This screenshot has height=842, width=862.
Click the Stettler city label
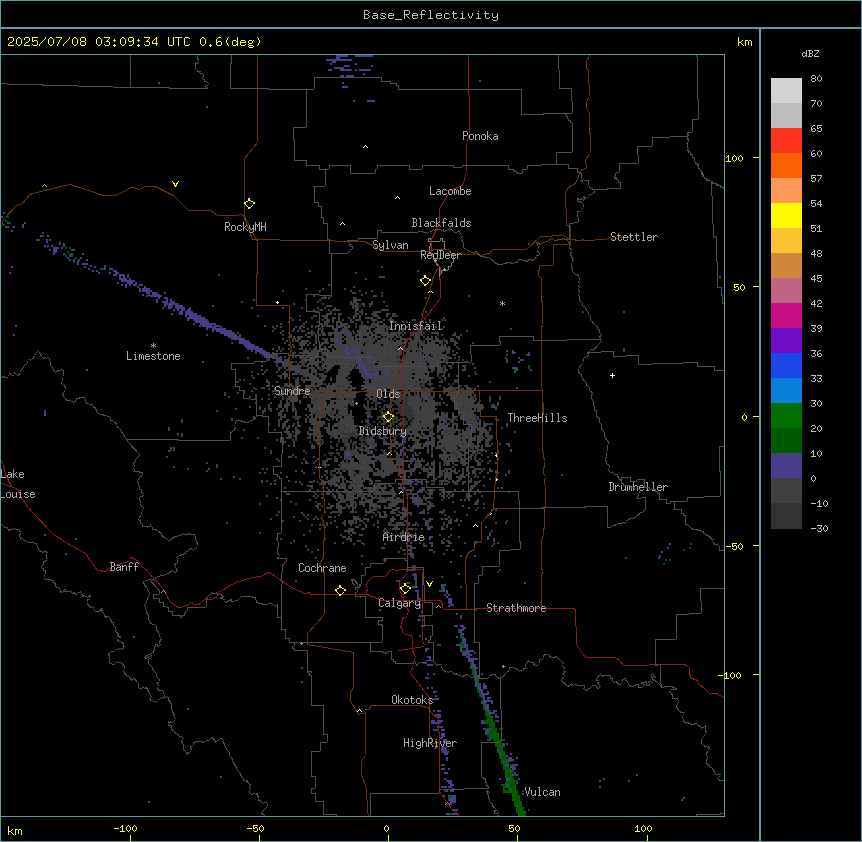634,237
